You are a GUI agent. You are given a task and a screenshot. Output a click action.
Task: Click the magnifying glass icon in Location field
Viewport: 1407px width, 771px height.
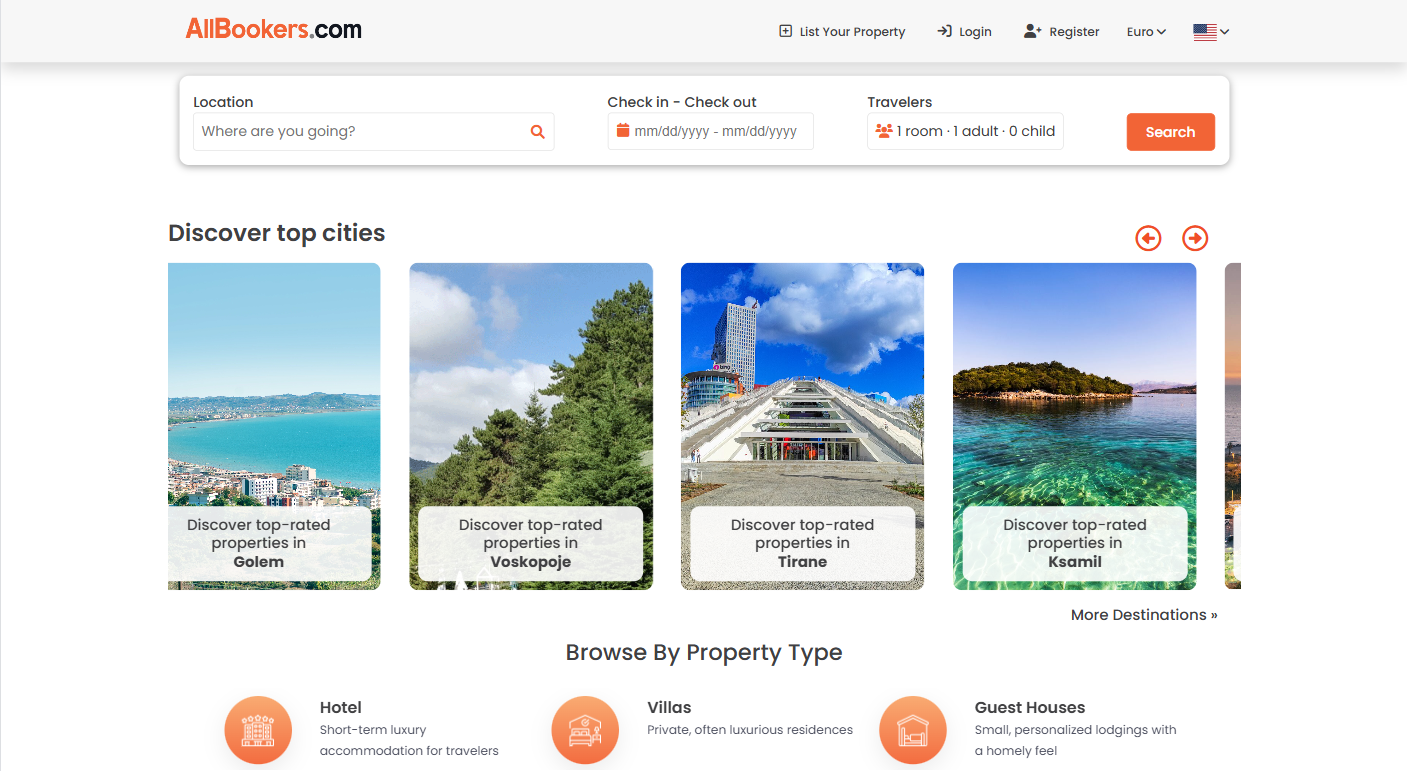pos(537,132)
